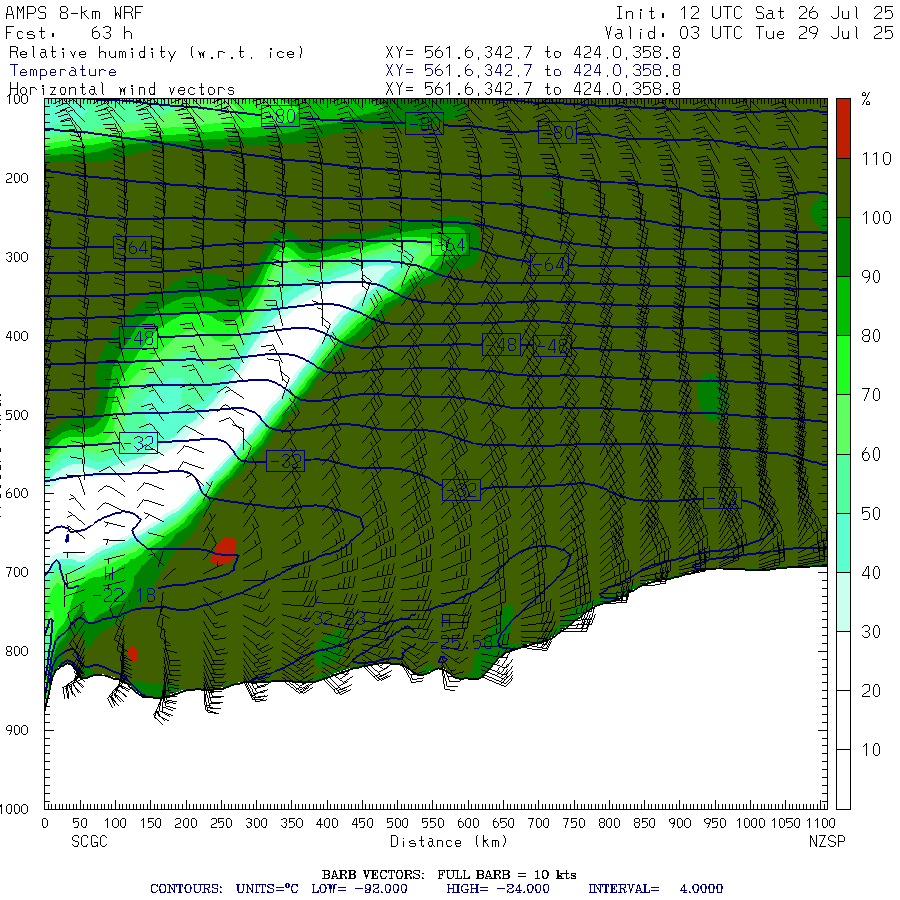Screen dimensions: 900x900
Task: Click the 'BARB VECTORS: FULL BARB = 10 kts' caption
Action: 449,875
